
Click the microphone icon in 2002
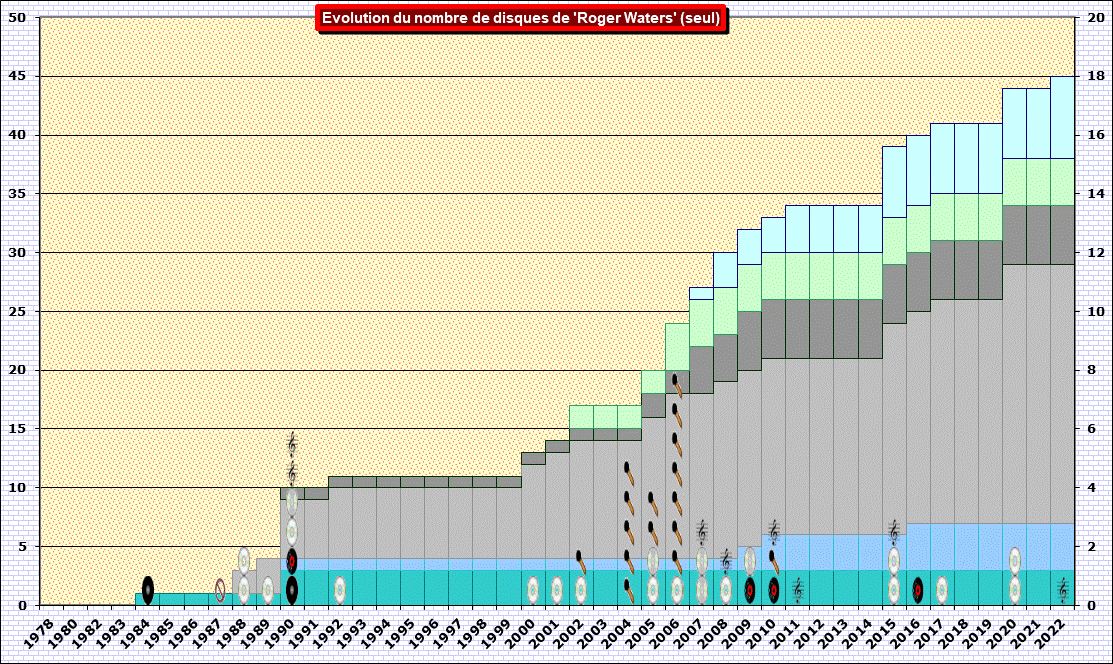pyautogui.click(x=581, y=561)
